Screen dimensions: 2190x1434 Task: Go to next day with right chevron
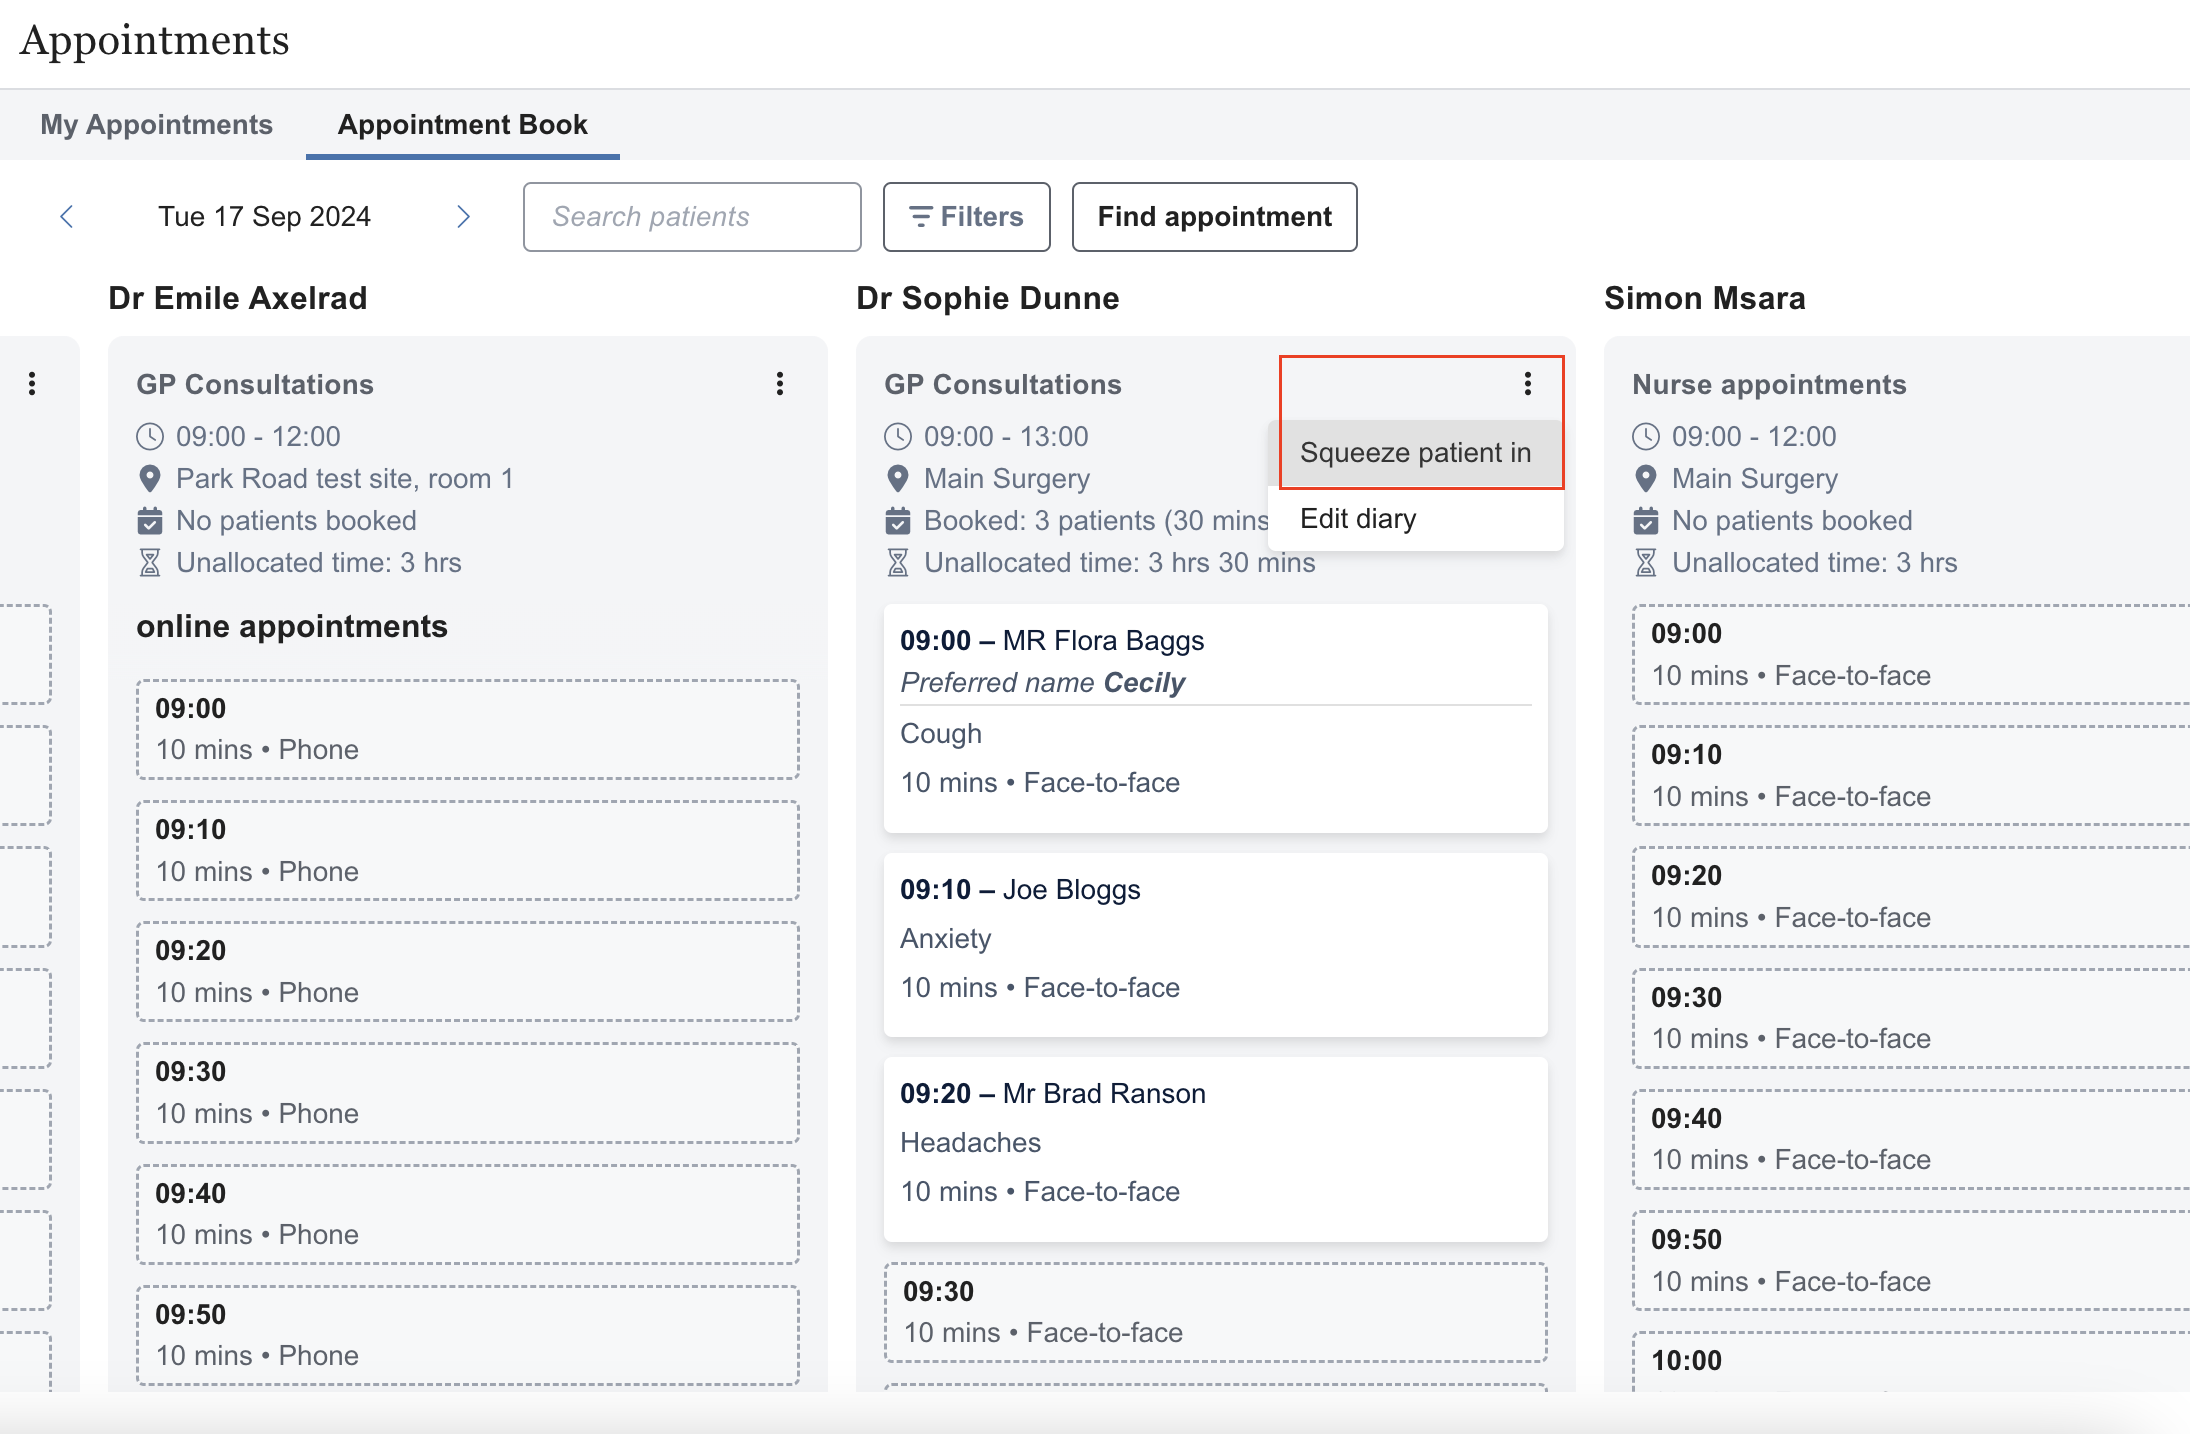pos(463,217)
